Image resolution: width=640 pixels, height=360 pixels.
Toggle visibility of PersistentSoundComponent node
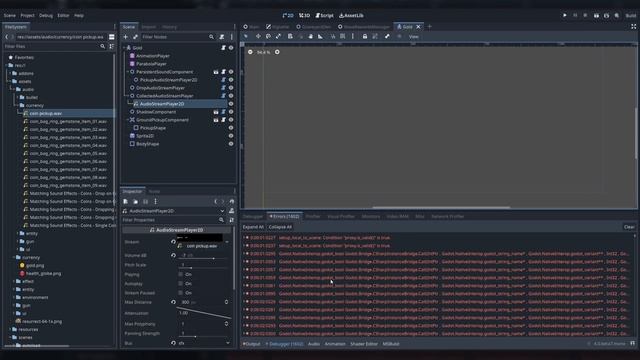(231, 72)
